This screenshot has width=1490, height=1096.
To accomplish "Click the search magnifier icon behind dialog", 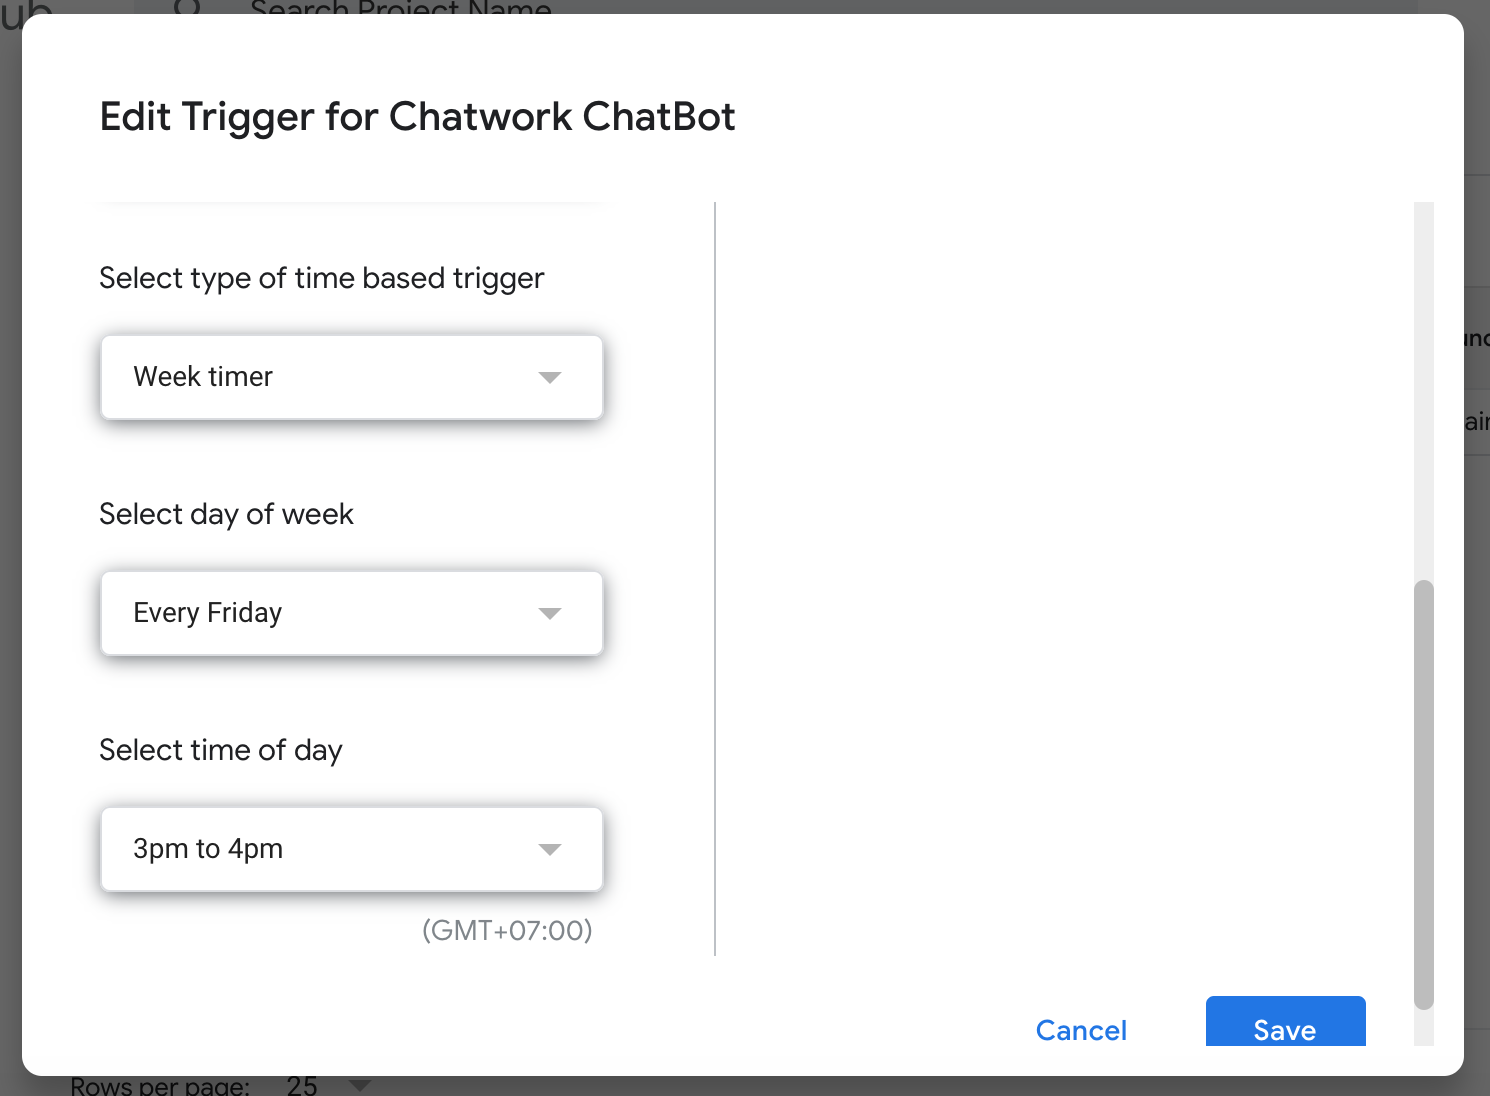I will pyautogui.click(x=187, y=7).
